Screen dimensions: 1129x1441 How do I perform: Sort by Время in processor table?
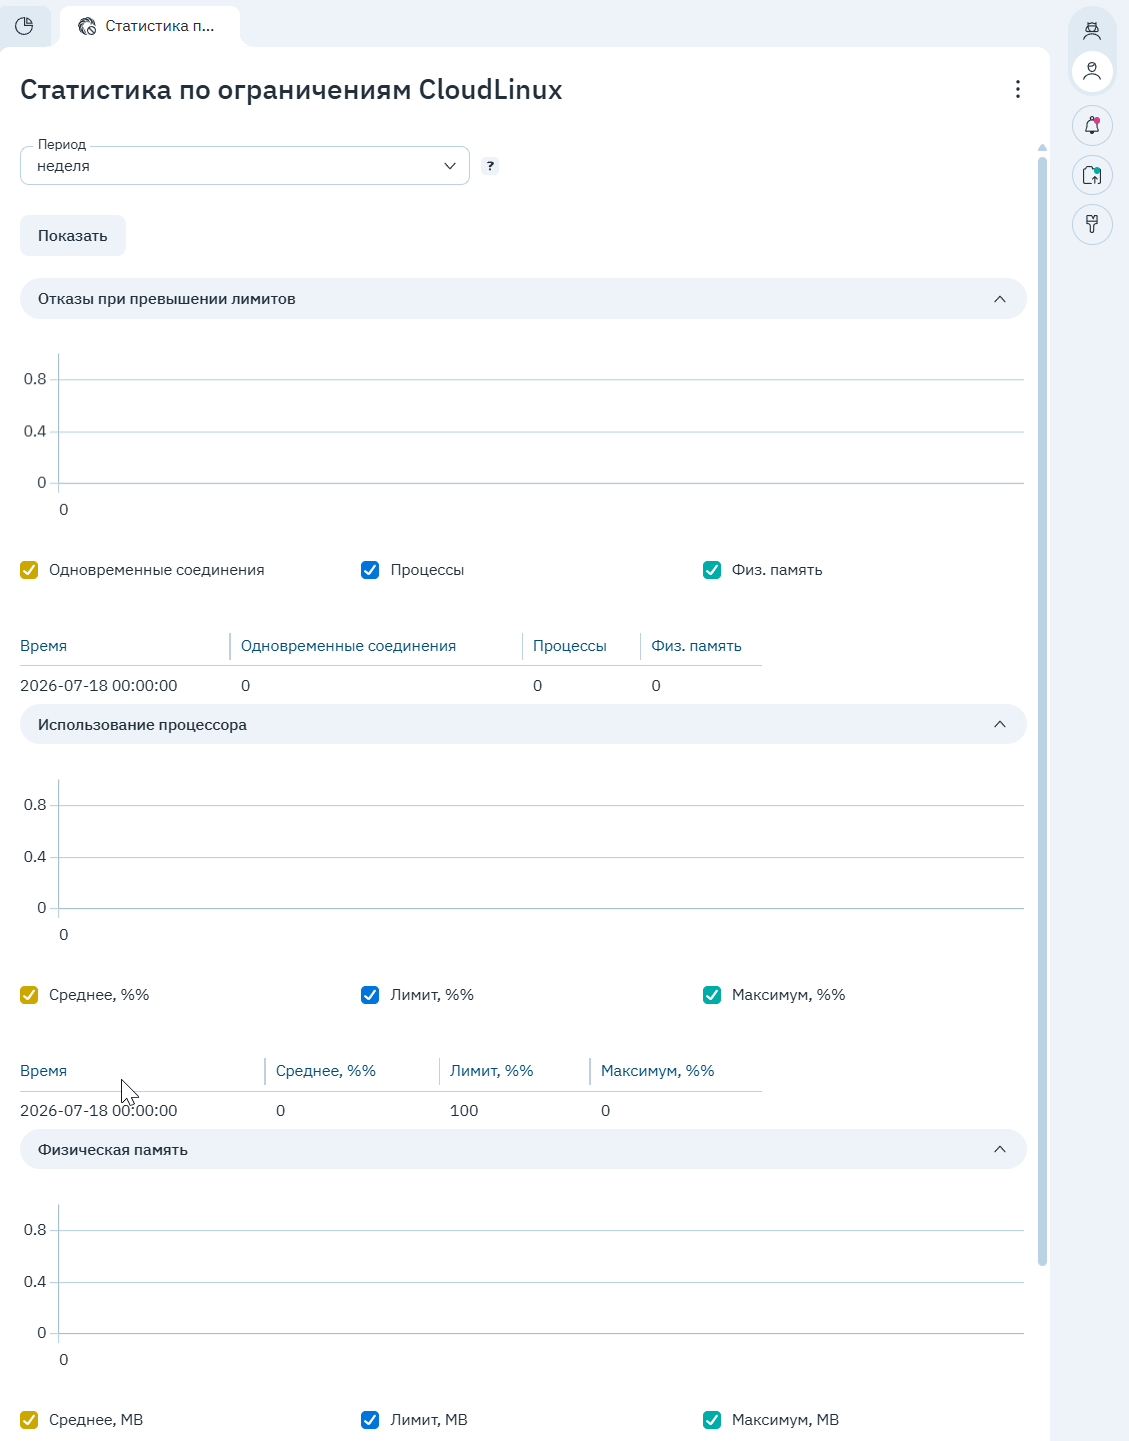point(44,1071)
